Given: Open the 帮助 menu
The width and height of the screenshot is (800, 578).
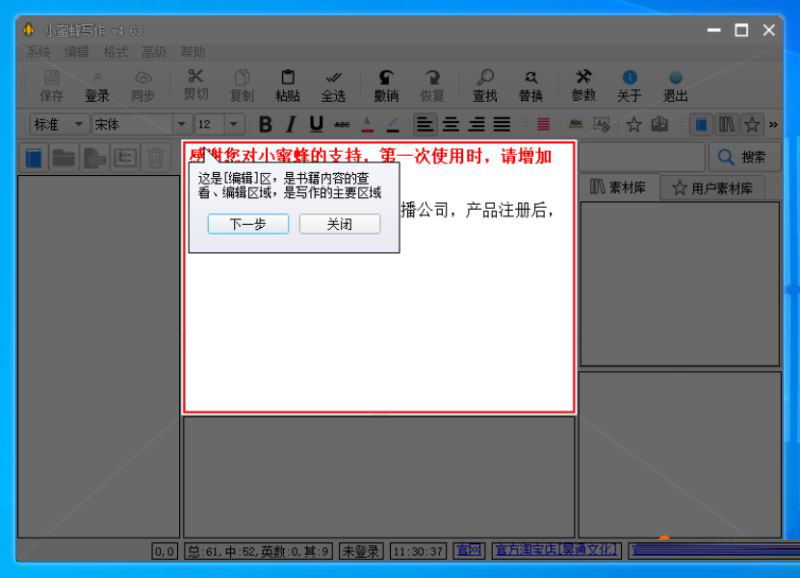Looking at the screenshot, I should 193,52.
